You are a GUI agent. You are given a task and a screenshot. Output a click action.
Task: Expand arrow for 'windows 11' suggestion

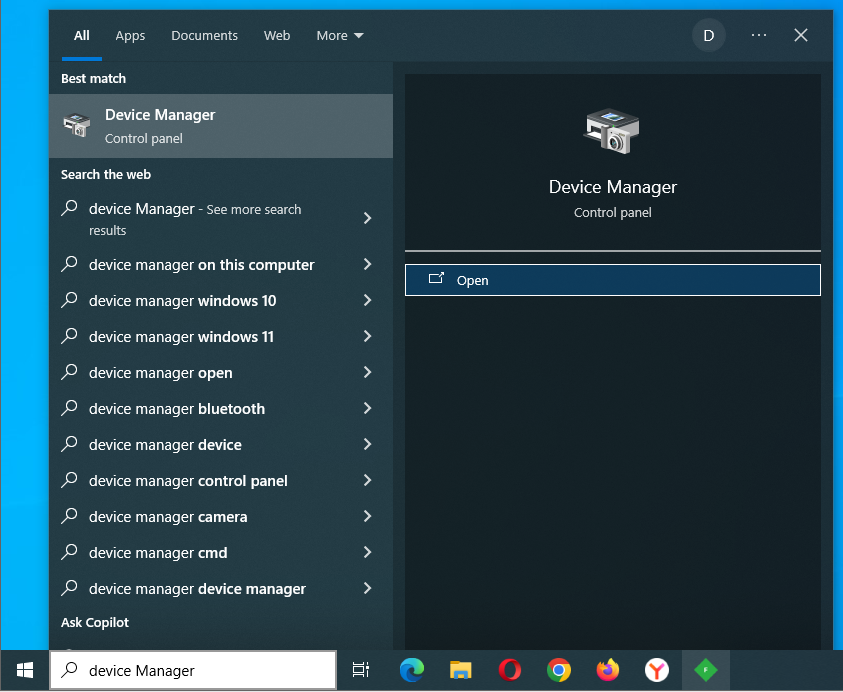click(367, 336)
